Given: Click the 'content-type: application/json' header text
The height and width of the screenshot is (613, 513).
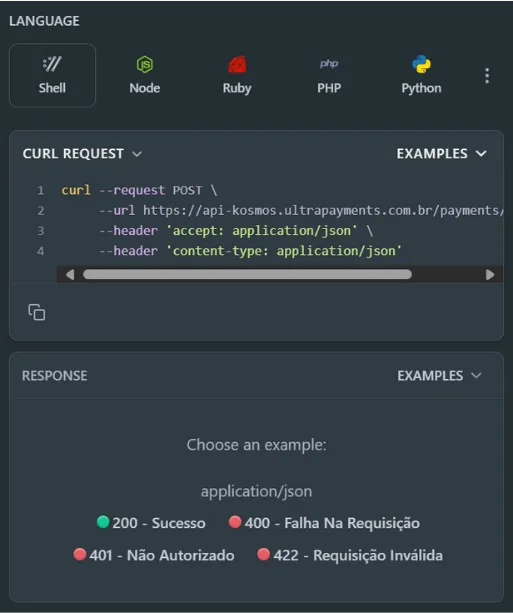Looking at the screenshot, I should pos(284,251).
